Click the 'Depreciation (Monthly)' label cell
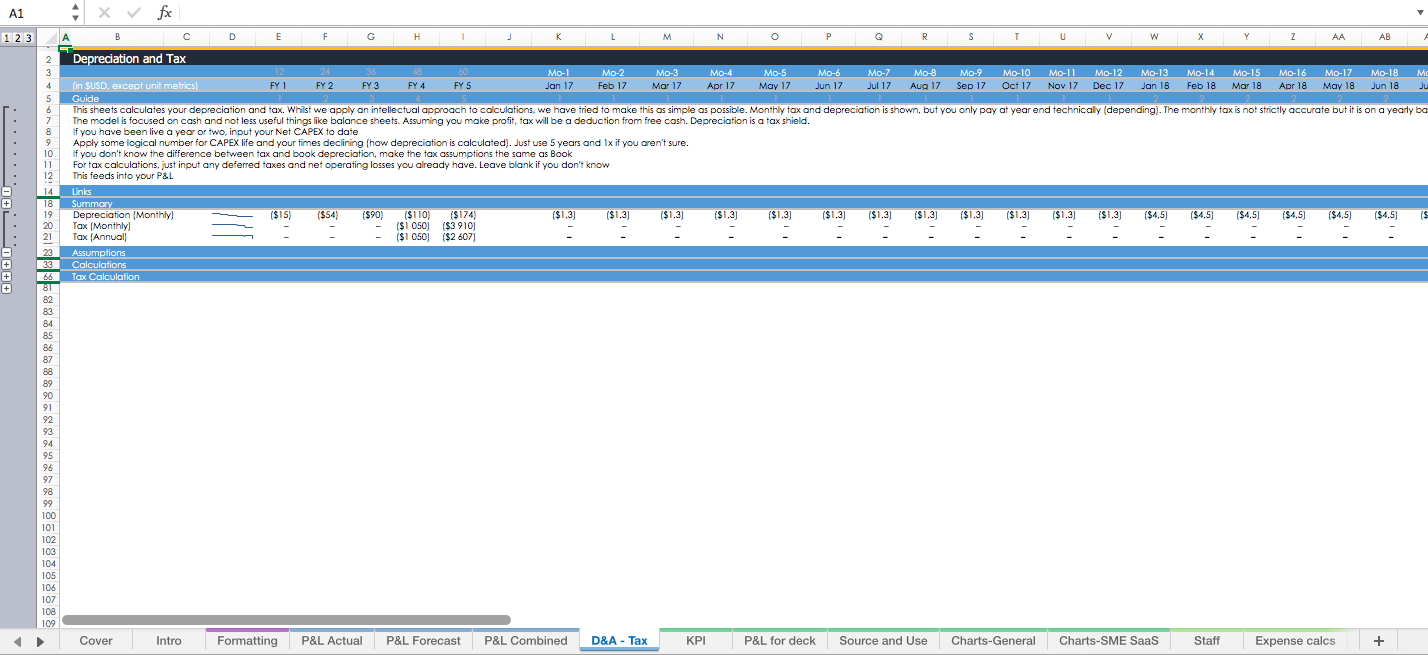 coord(123,215)
